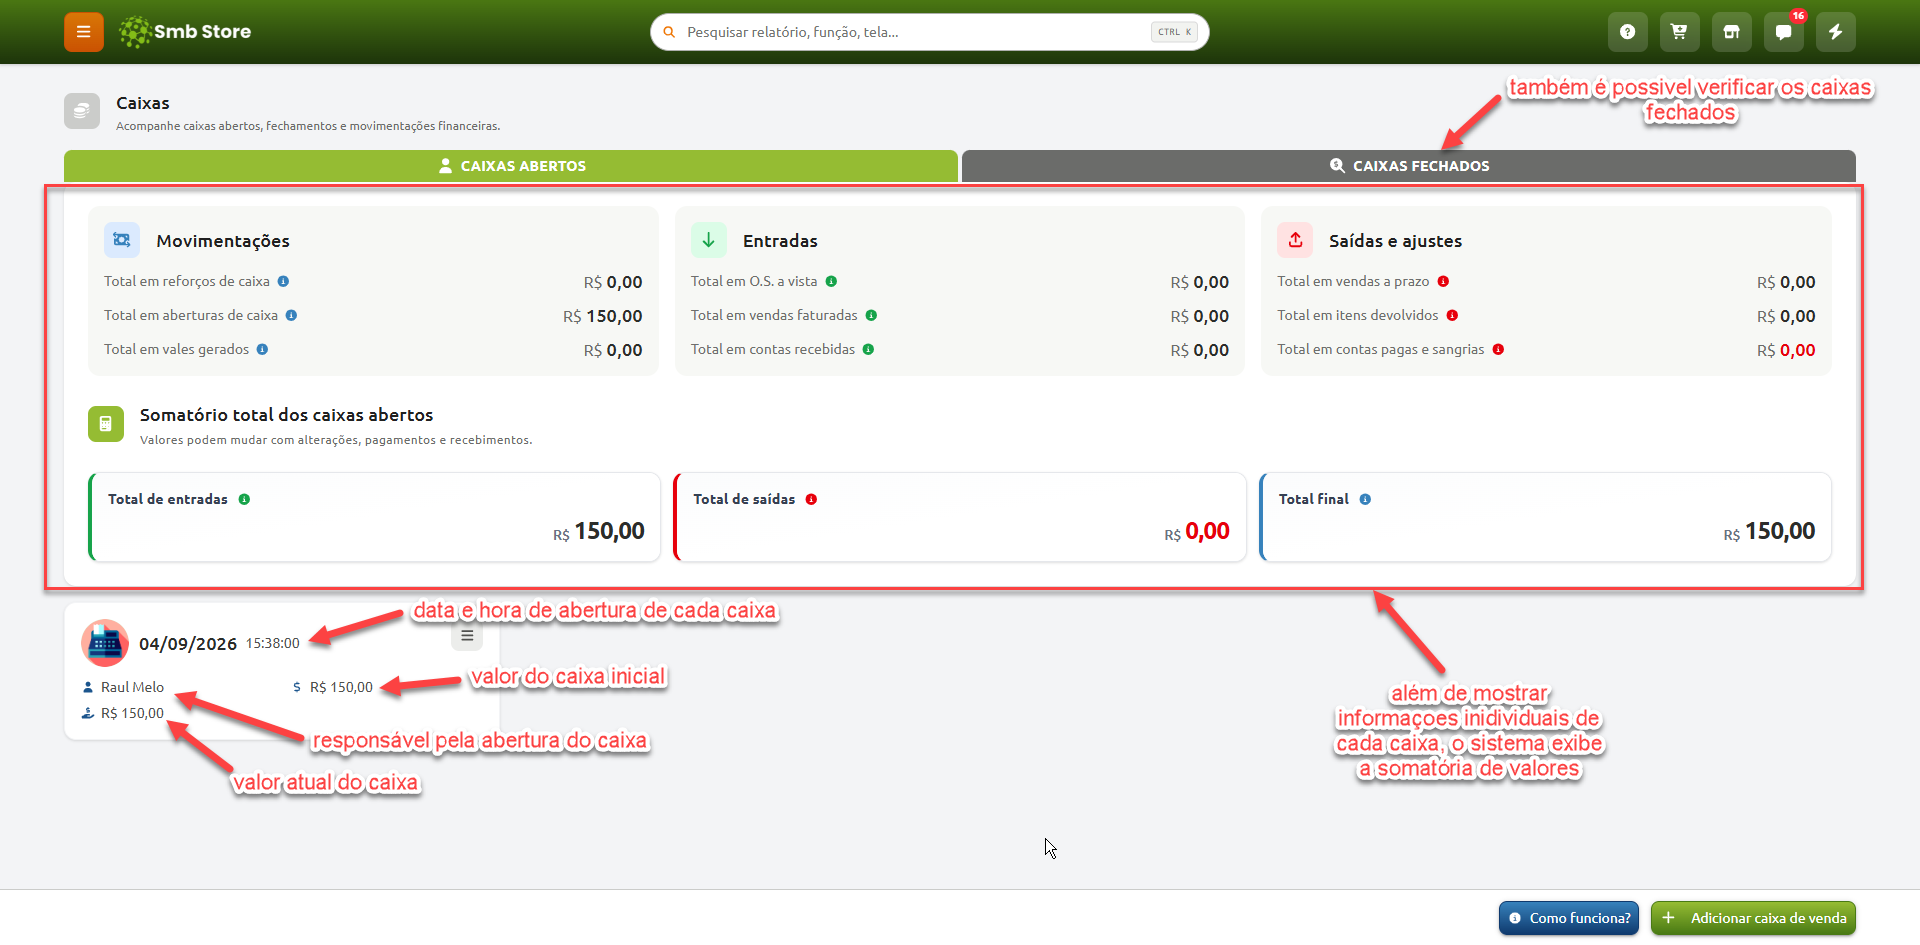Click the green calculator Somatório icon
This screenshot has width=1920, height=945.
(105, 423)
